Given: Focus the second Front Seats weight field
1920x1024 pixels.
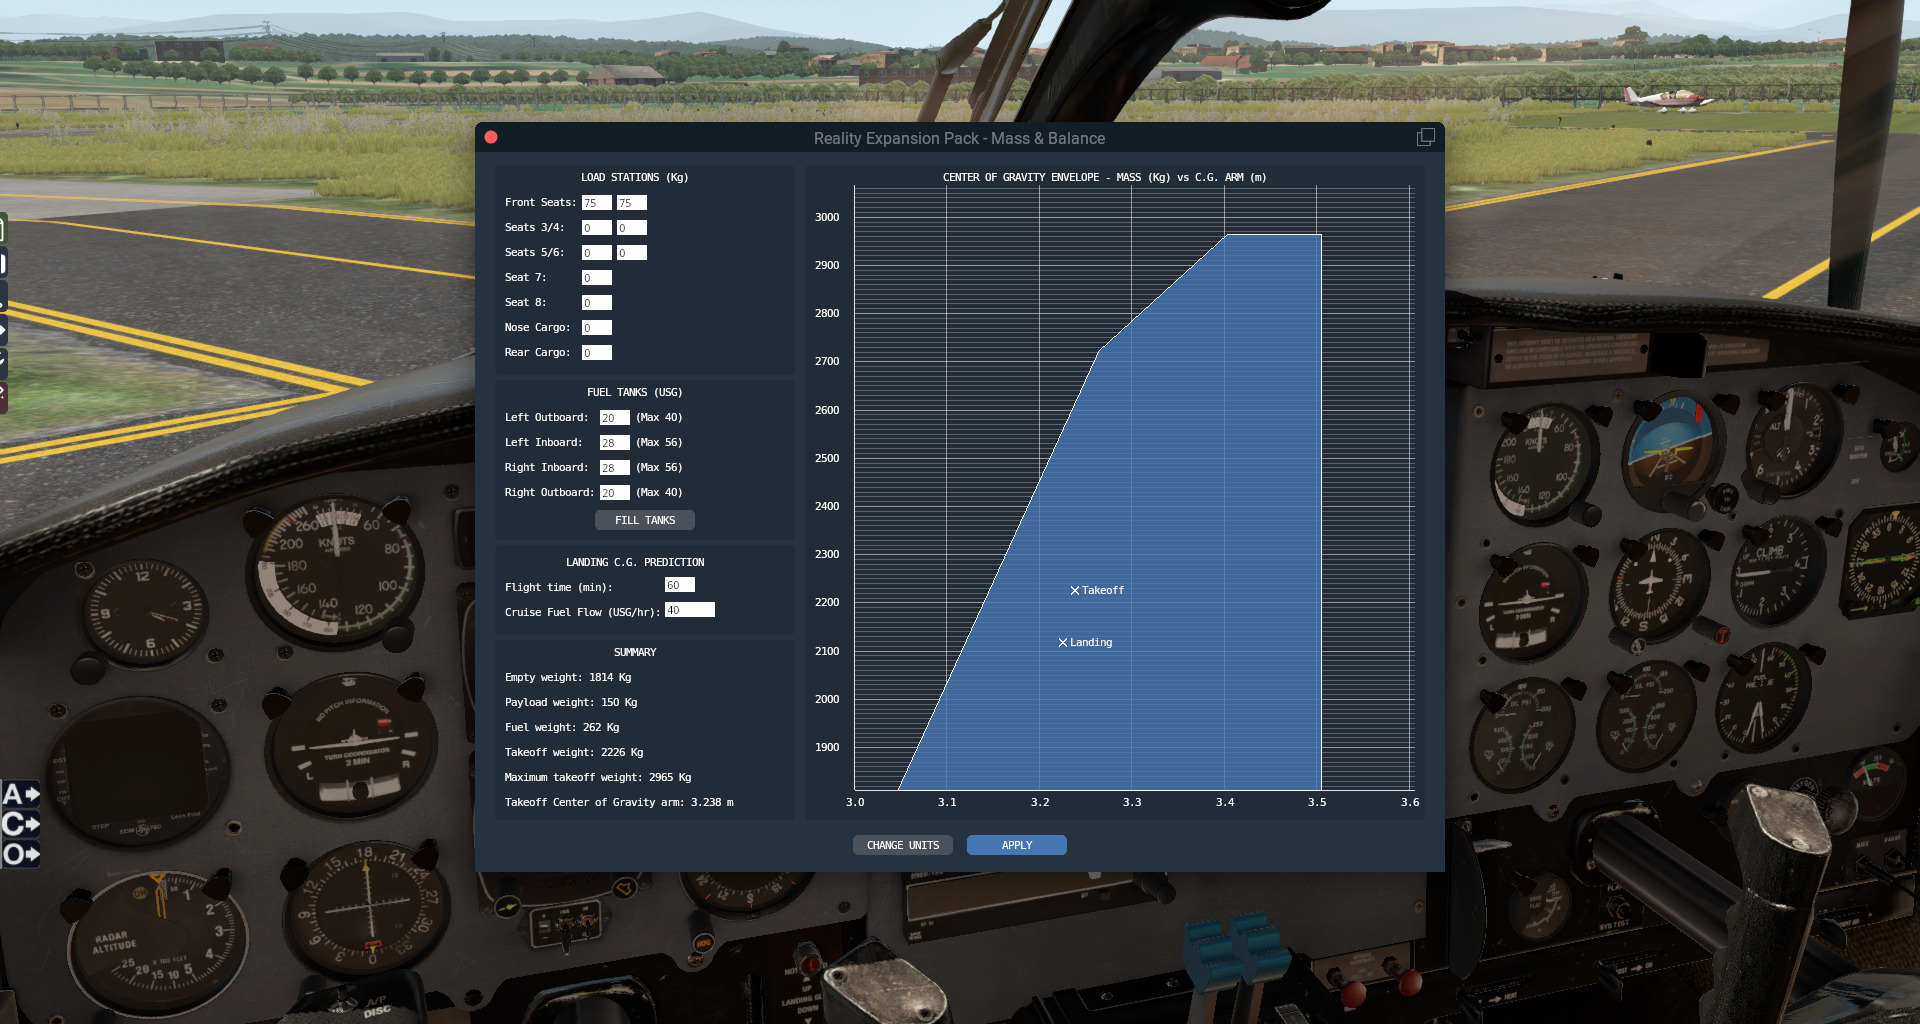Looking at the screenshot, I should (632, 203).
